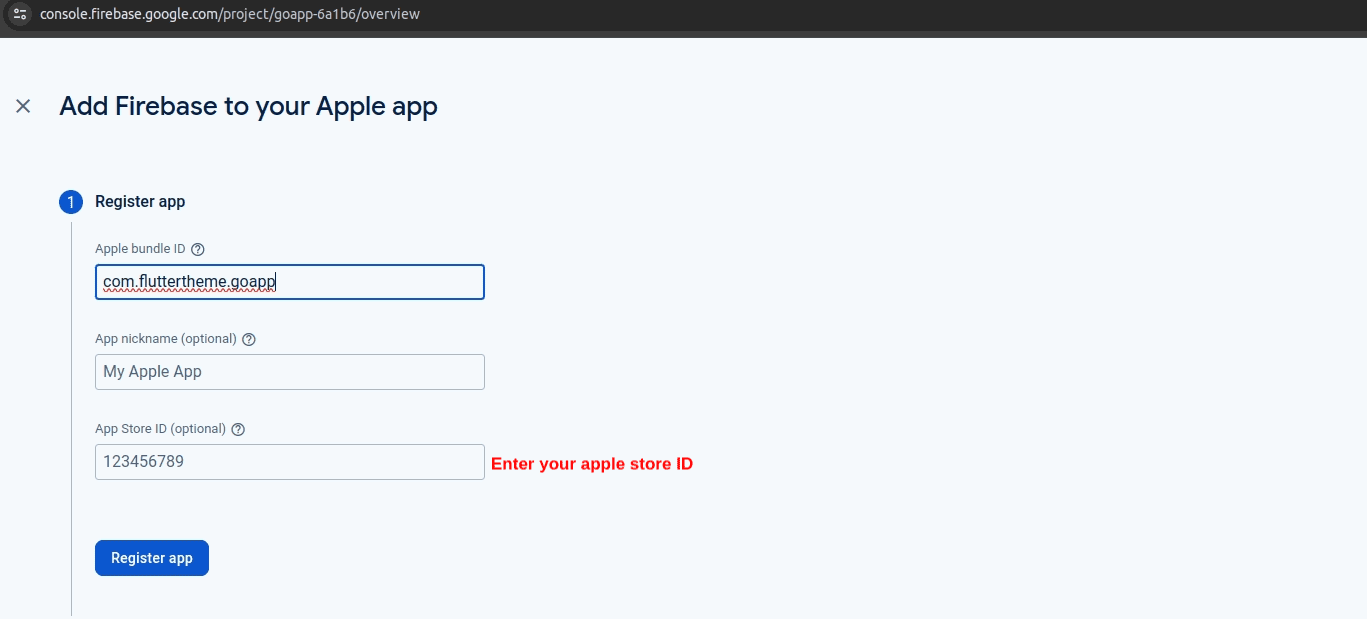Open help icon beside App Store ID

(x=238, y=429)
